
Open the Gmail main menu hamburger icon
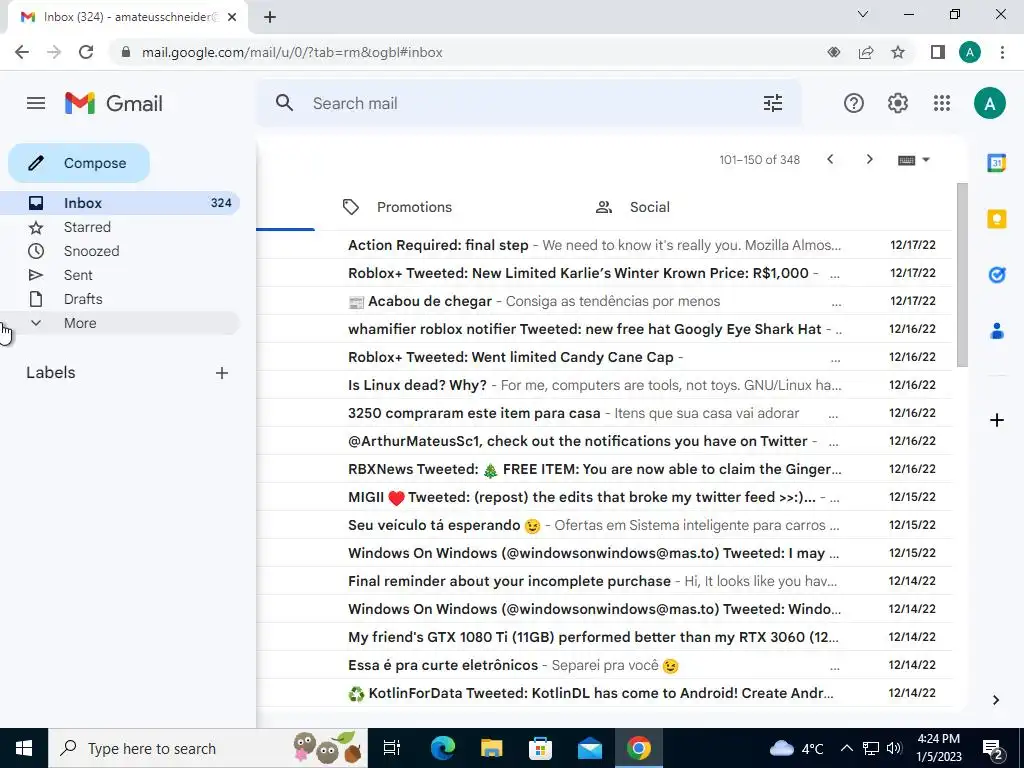coord(36,103)
